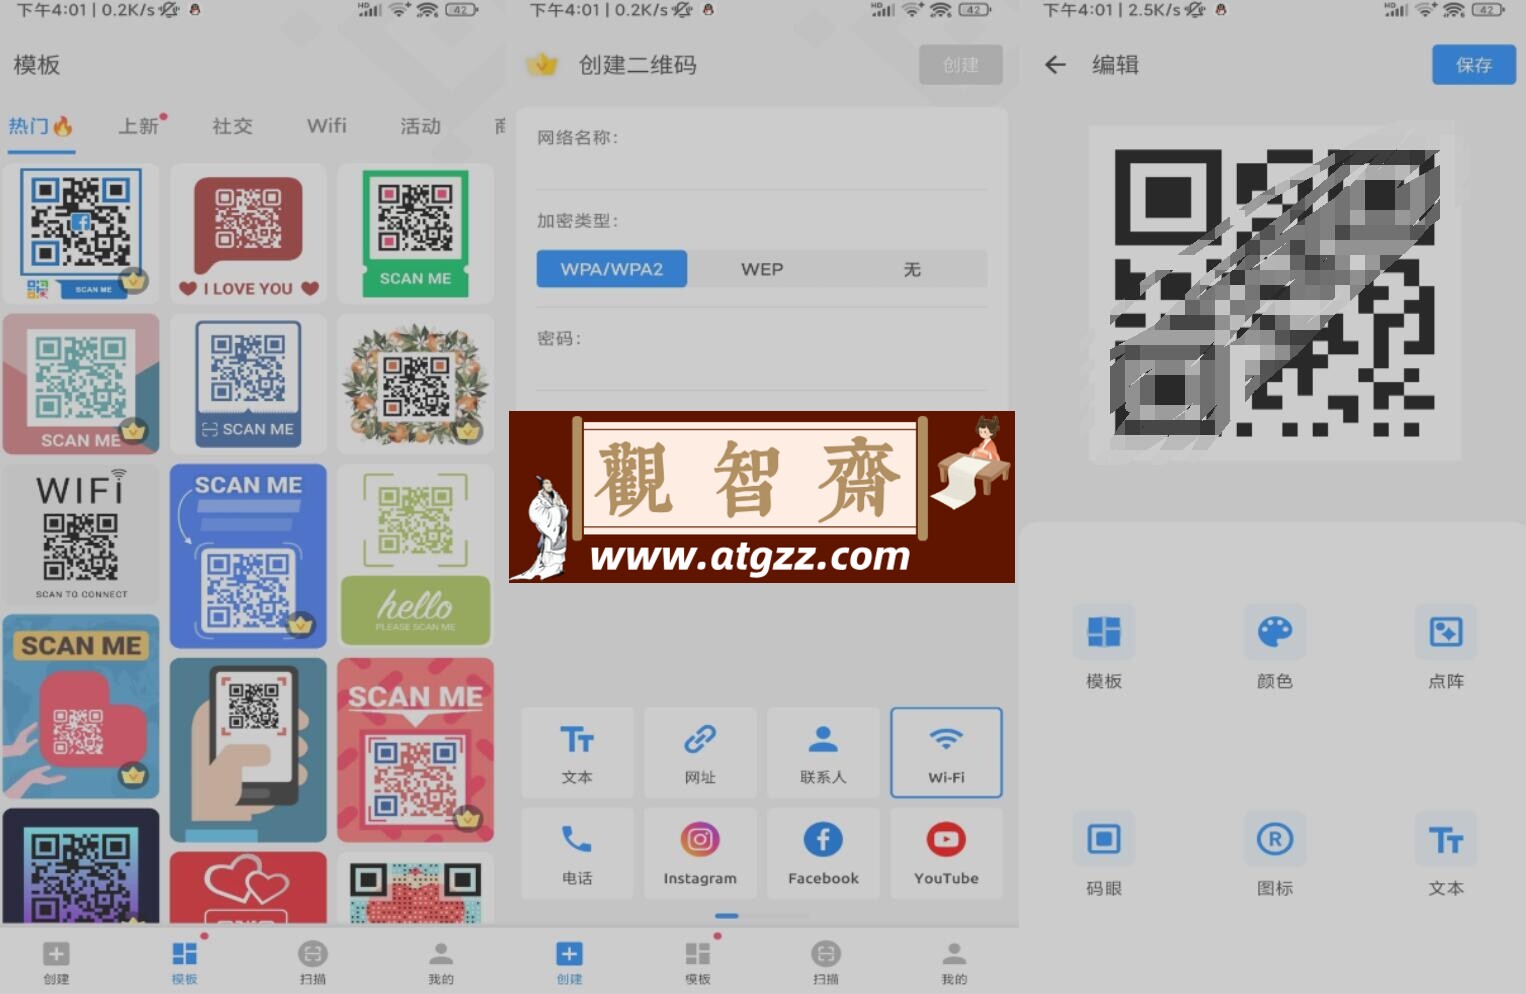The image size is (1526, 994).
Task: Open the 文本 text tool in the editor
Action: pyautogui.click(x=1446, y=854)
